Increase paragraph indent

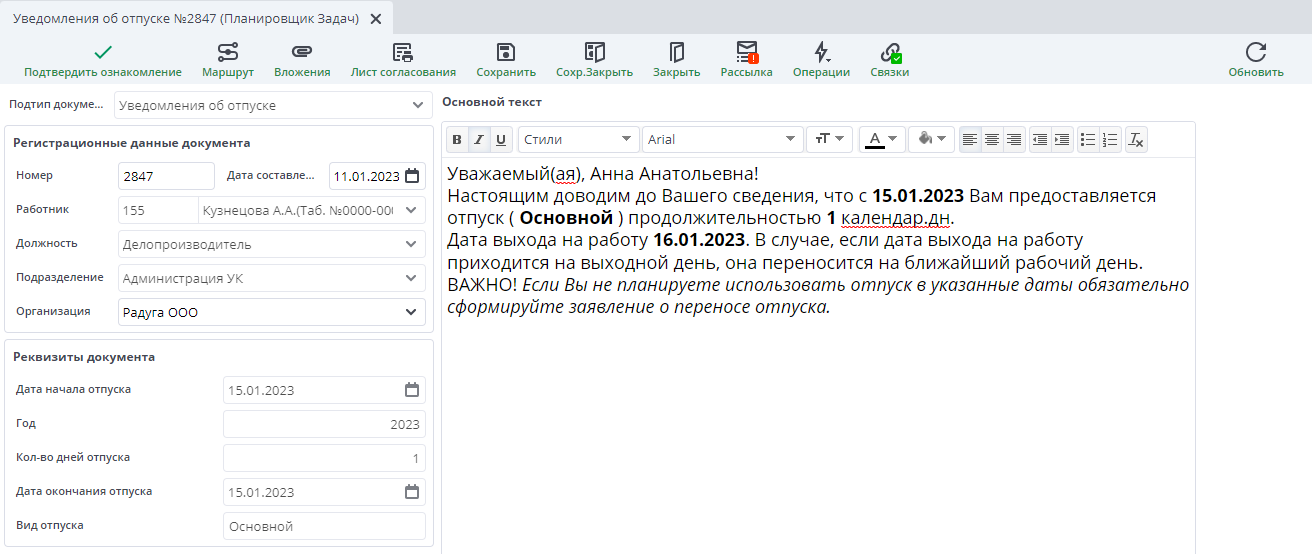coord(1062,140)
